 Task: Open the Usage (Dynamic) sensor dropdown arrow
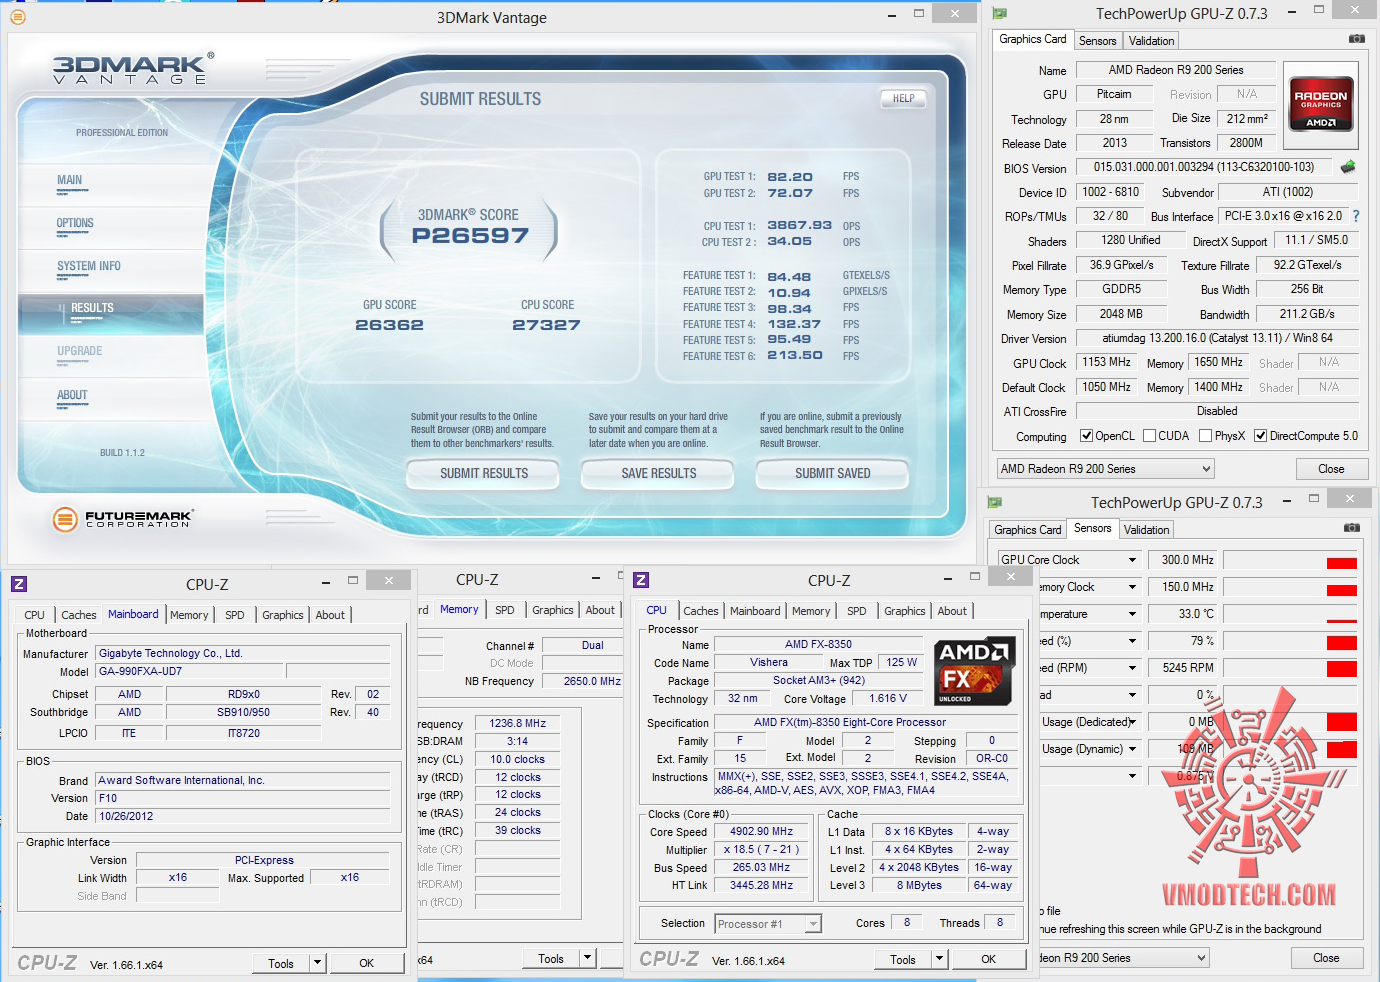[x=1132, y=749]
